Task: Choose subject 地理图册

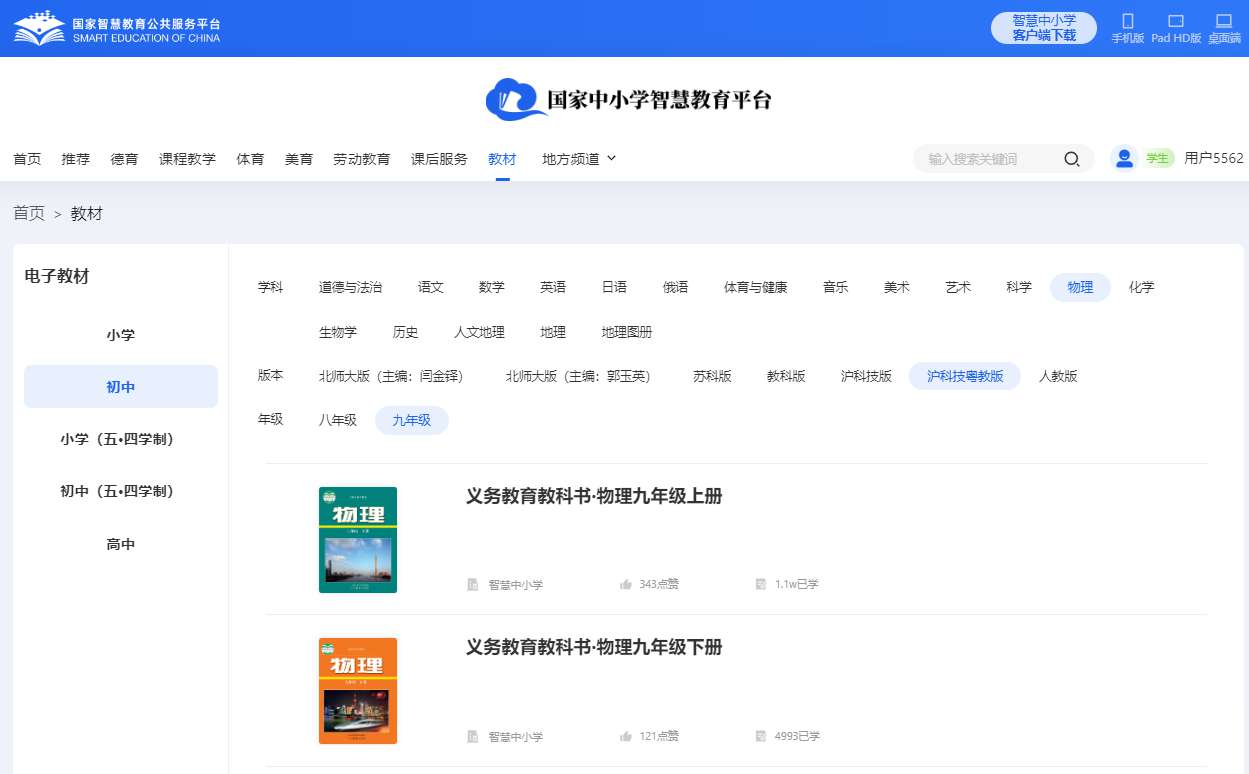Action: point(627,332)
